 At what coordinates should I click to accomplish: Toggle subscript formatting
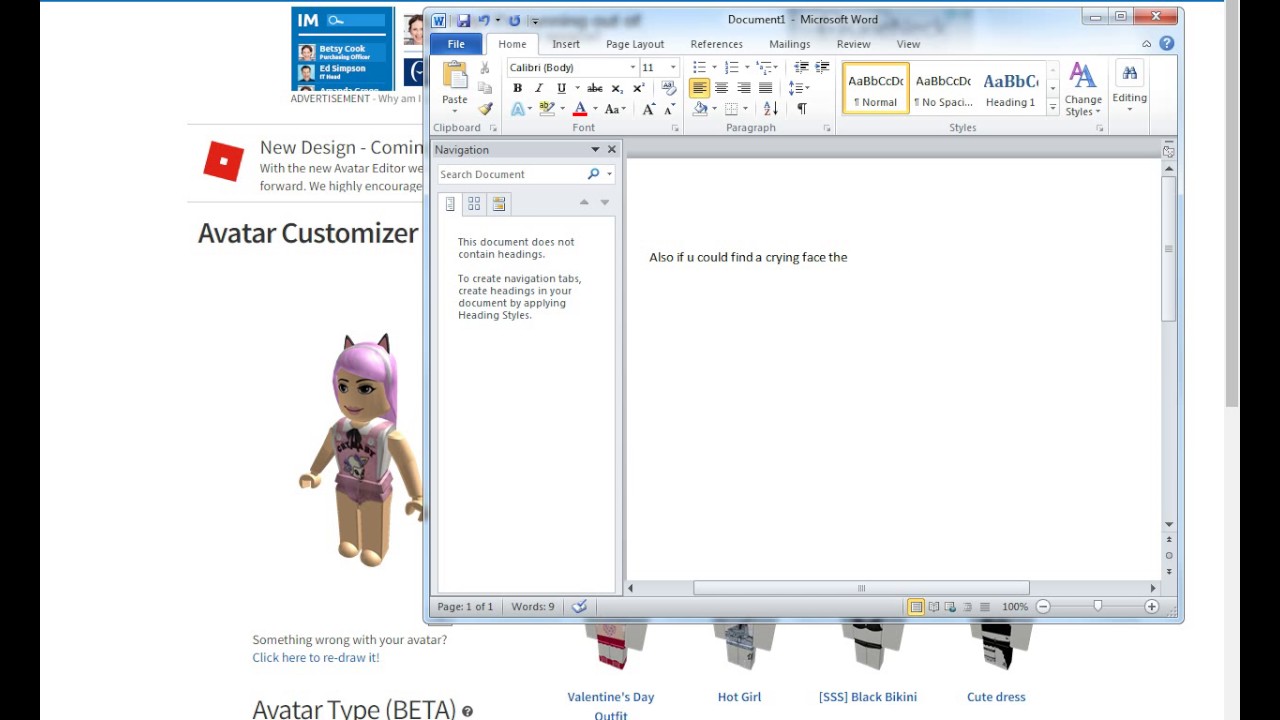(617, 88)
